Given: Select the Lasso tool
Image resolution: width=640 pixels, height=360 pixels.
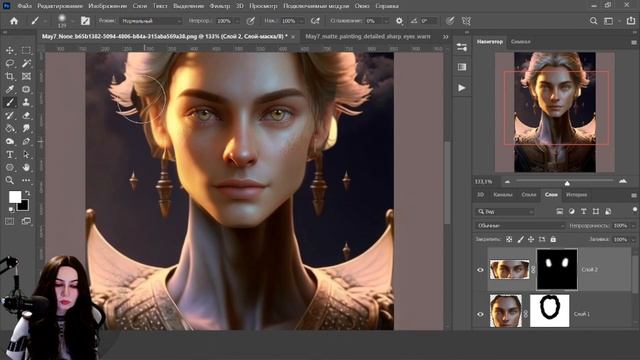Looking at the screenshot, I should (10, 63).
